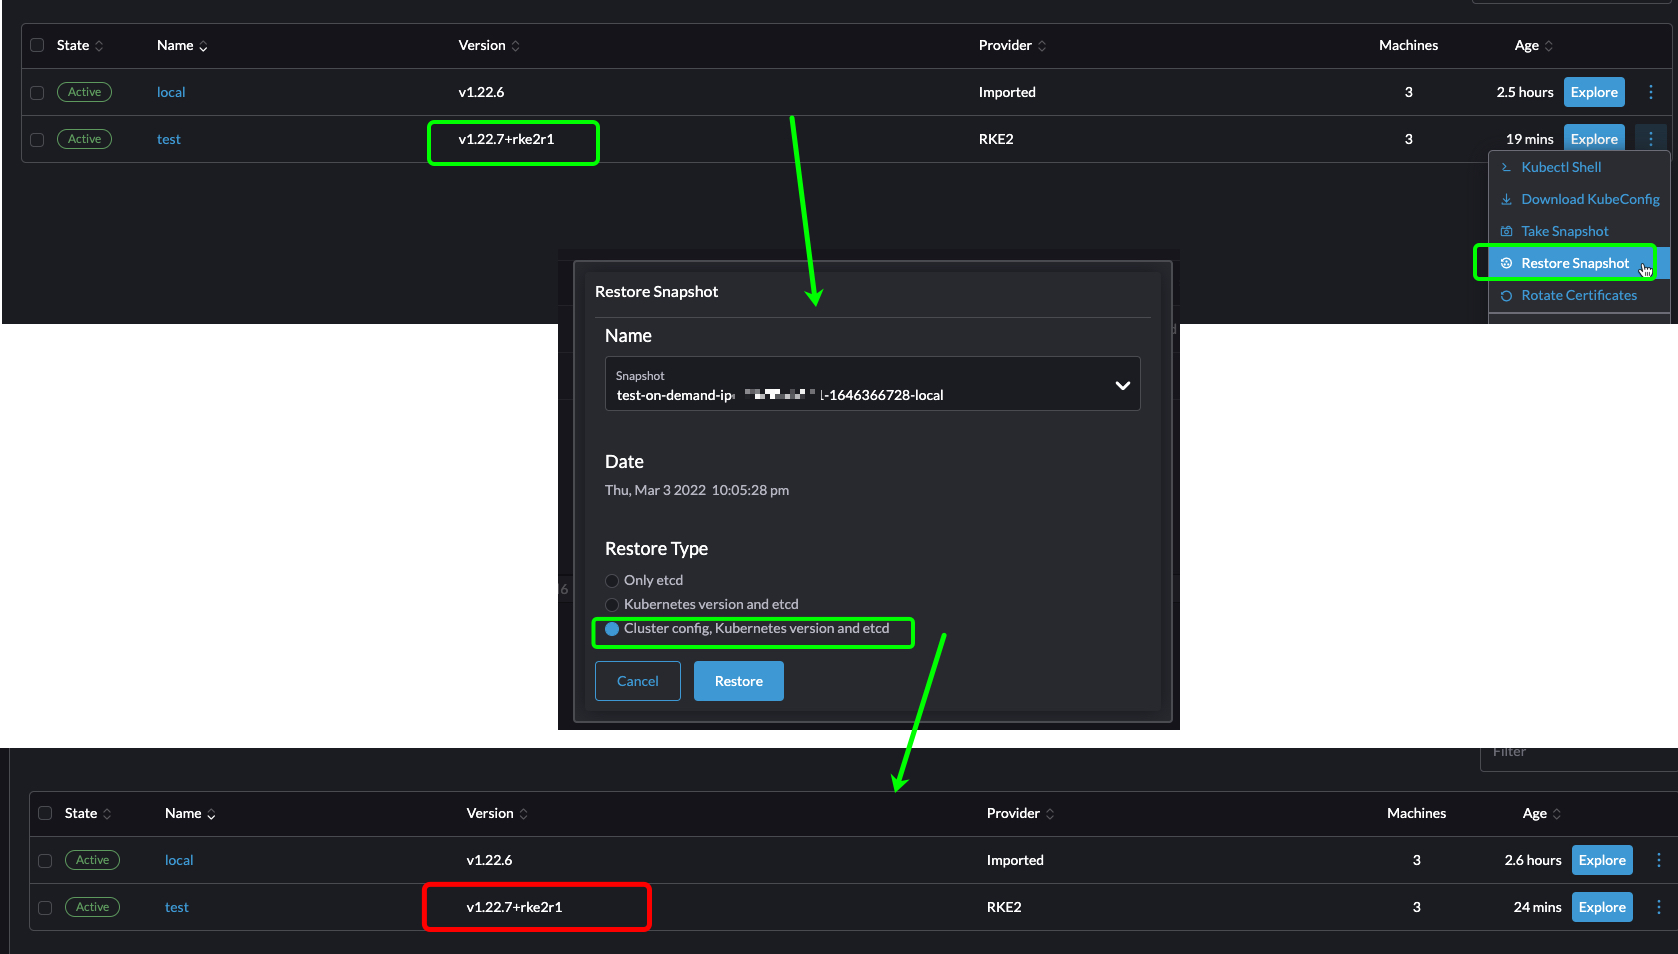Check the row checkbox for the test cluster
1678x954 pixels.
36,139
